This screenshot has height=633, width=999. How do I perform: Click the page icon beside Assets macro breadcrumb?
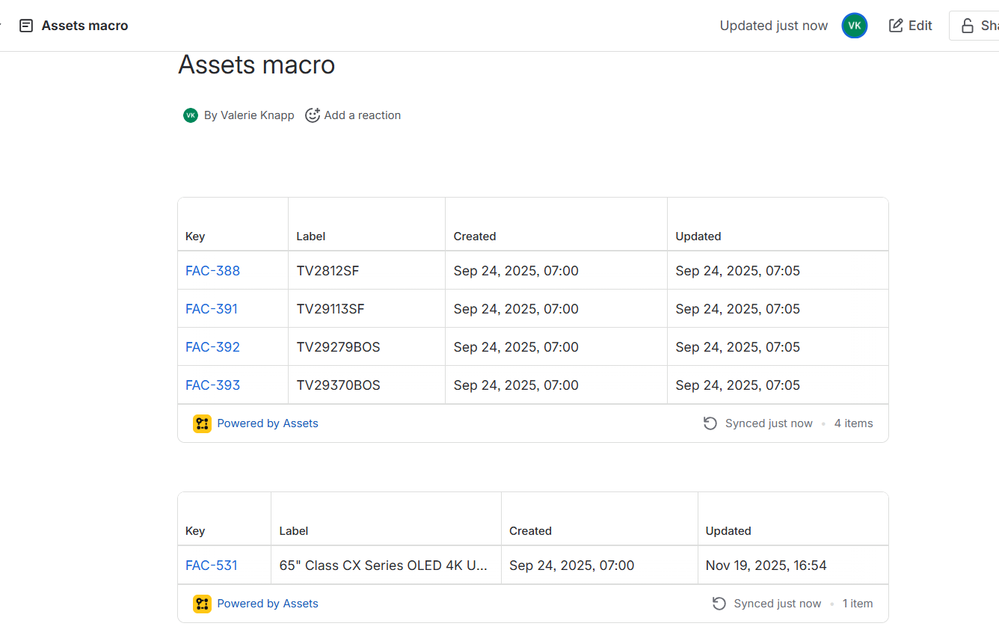(26, 25)
